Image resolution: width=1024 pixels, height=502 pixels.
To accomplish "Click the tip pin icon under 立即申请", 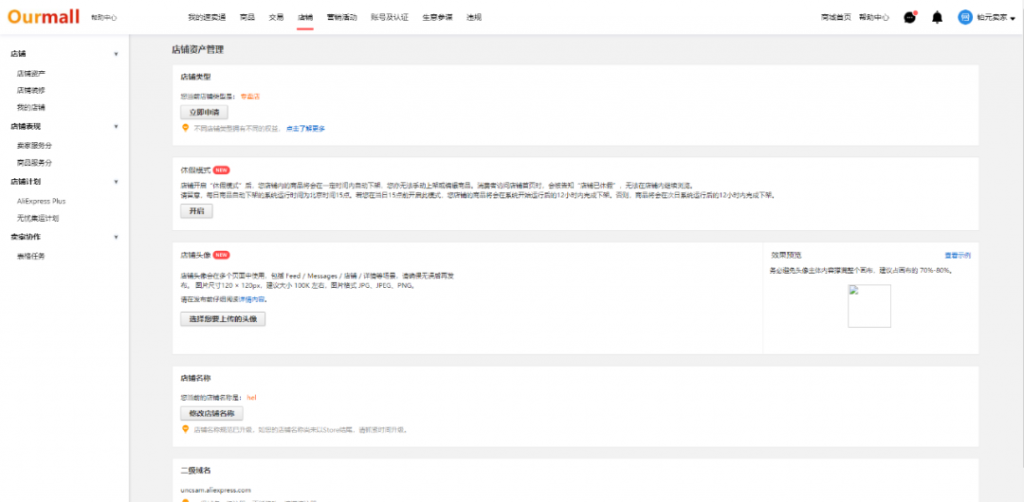I will click(x=185, y=128).
